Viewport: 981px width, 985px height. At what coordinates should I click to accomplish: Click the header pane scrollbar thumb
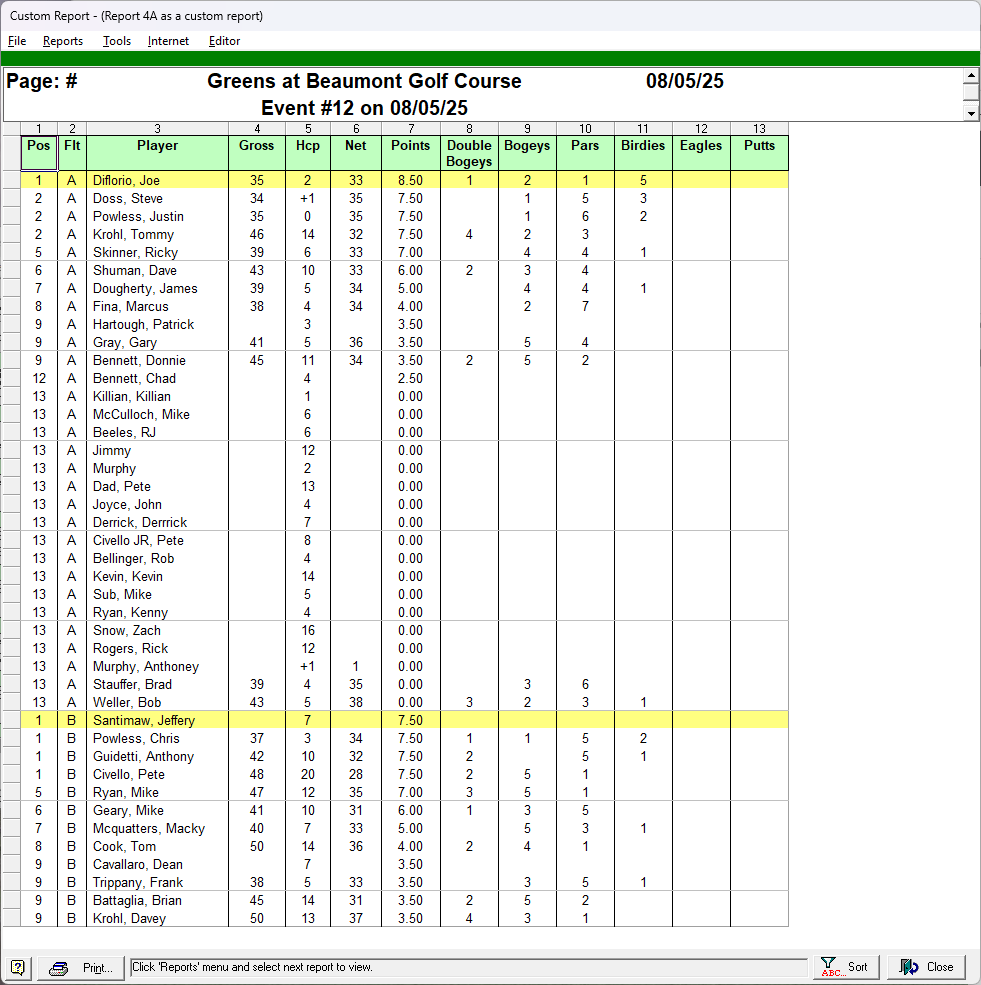(x=970, y=94)
